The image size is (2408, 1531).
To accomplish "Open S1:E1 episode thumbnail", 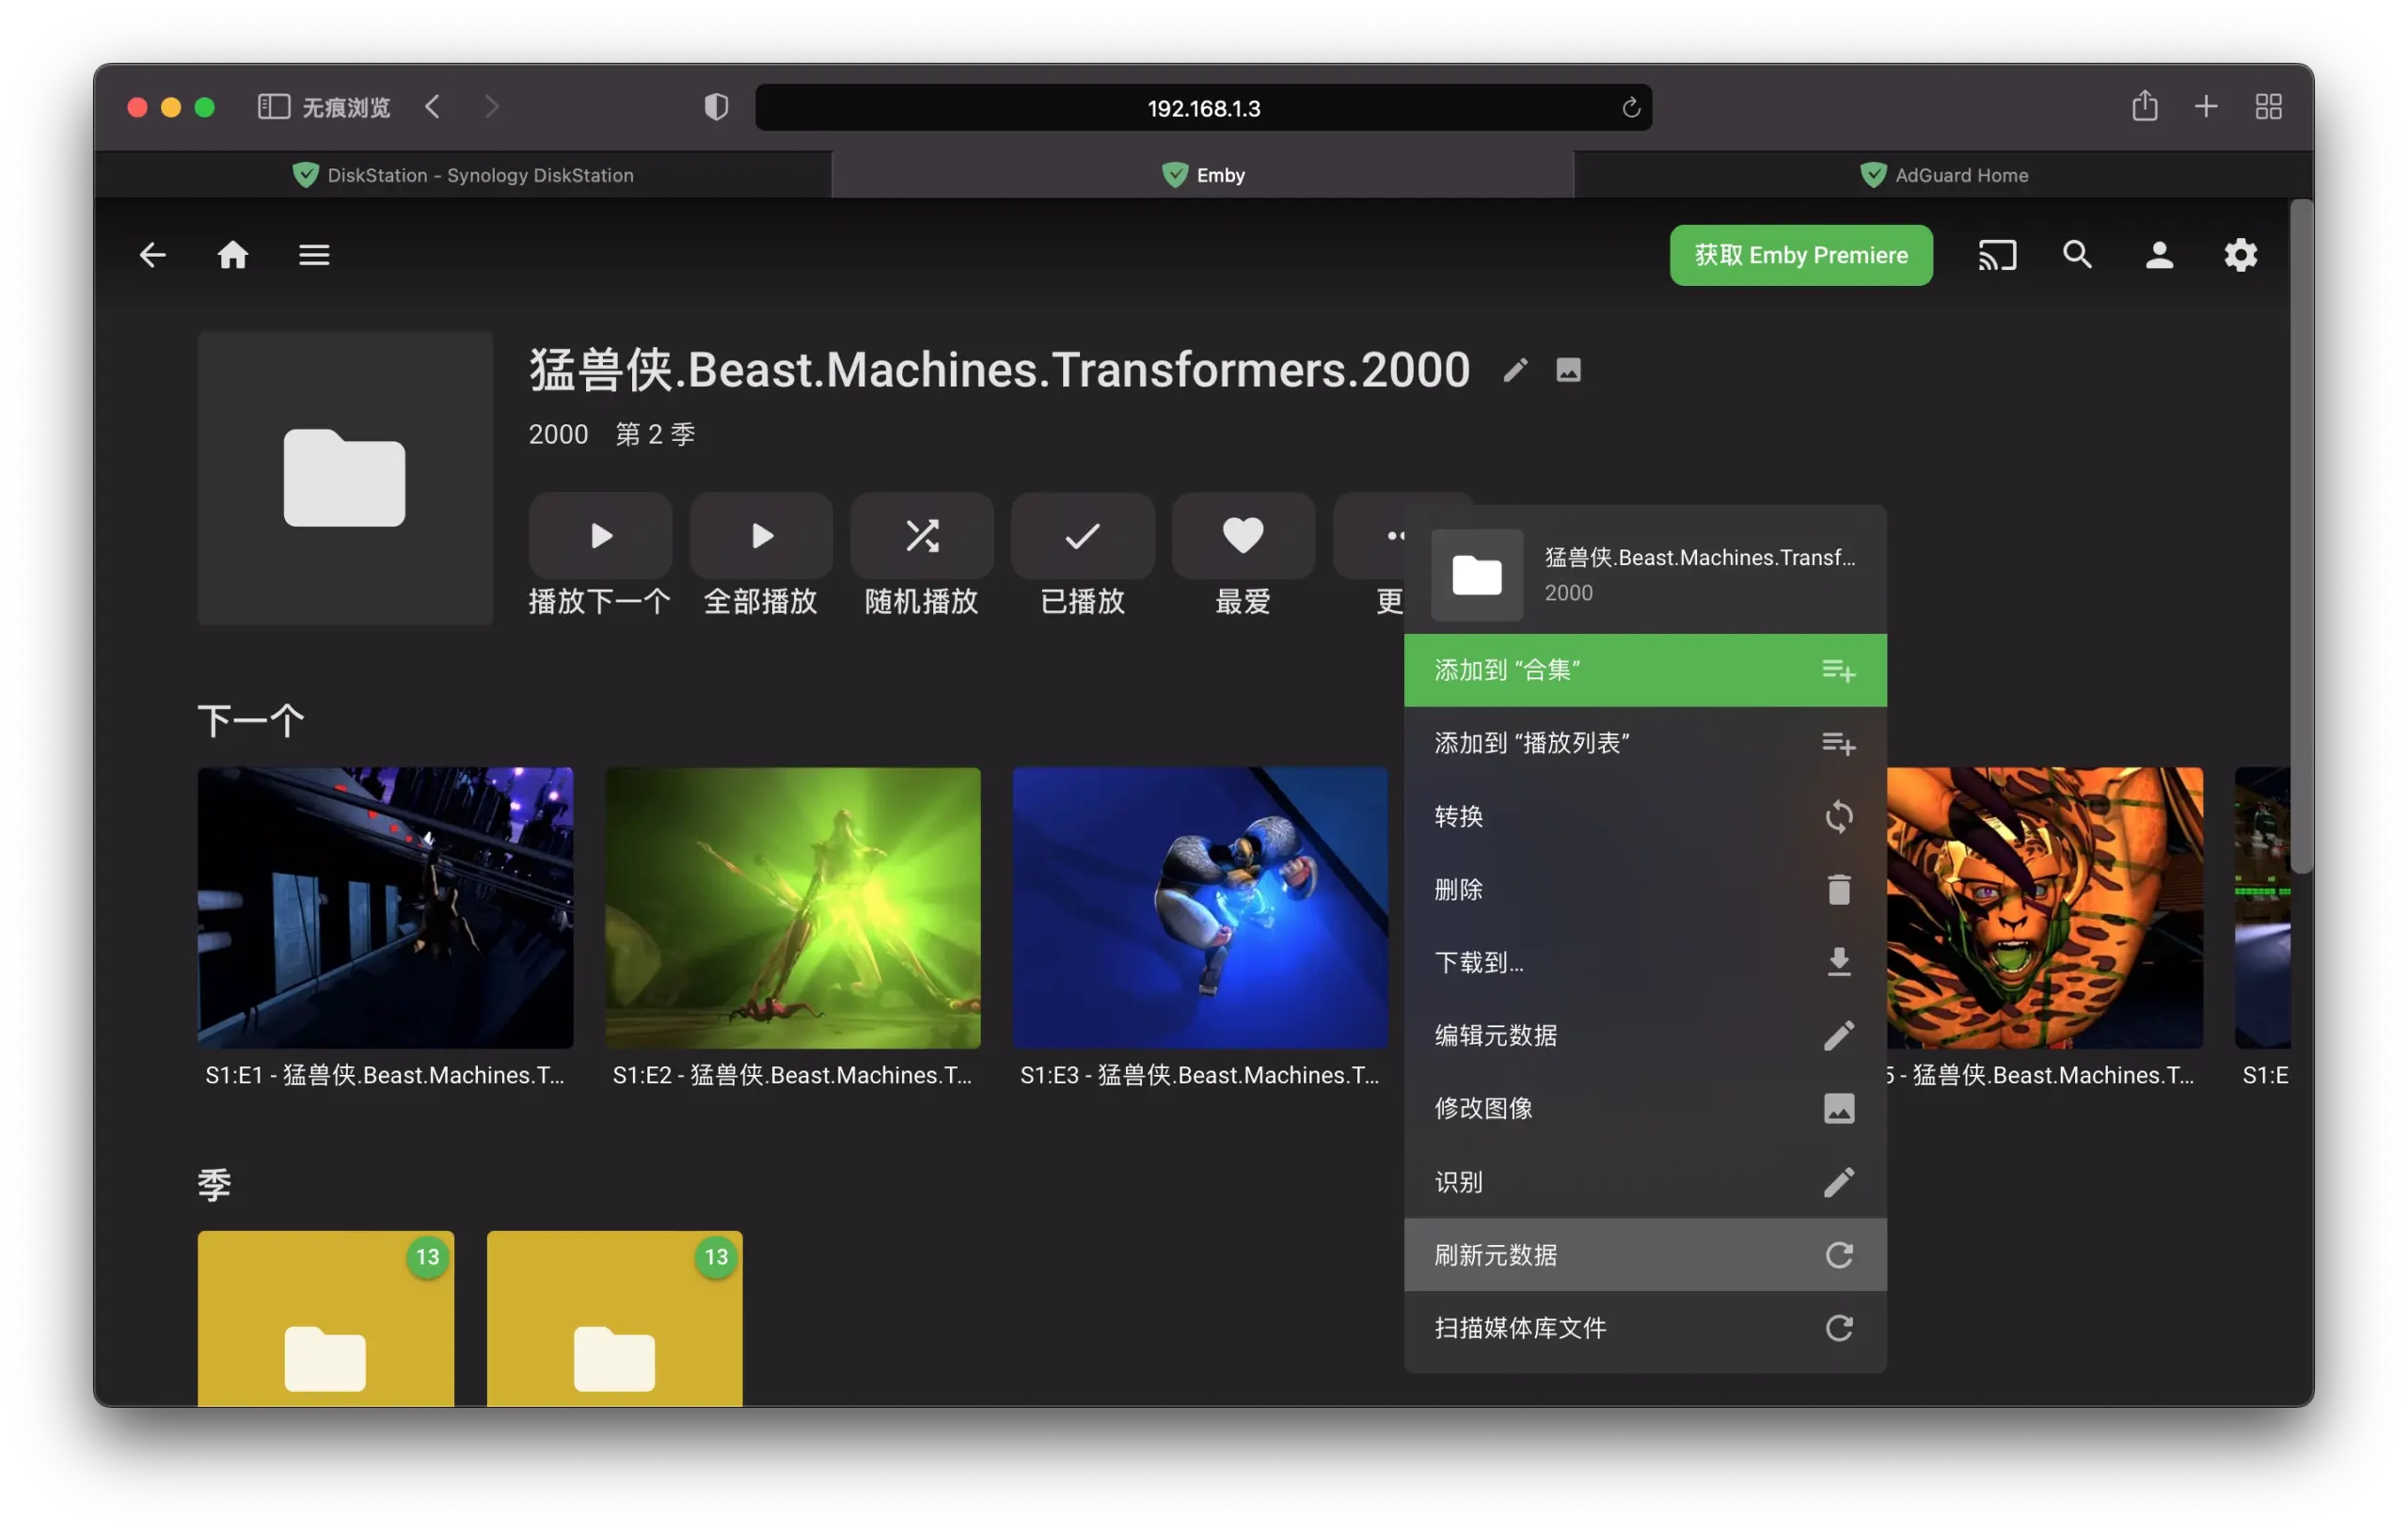I will [385, 908].
